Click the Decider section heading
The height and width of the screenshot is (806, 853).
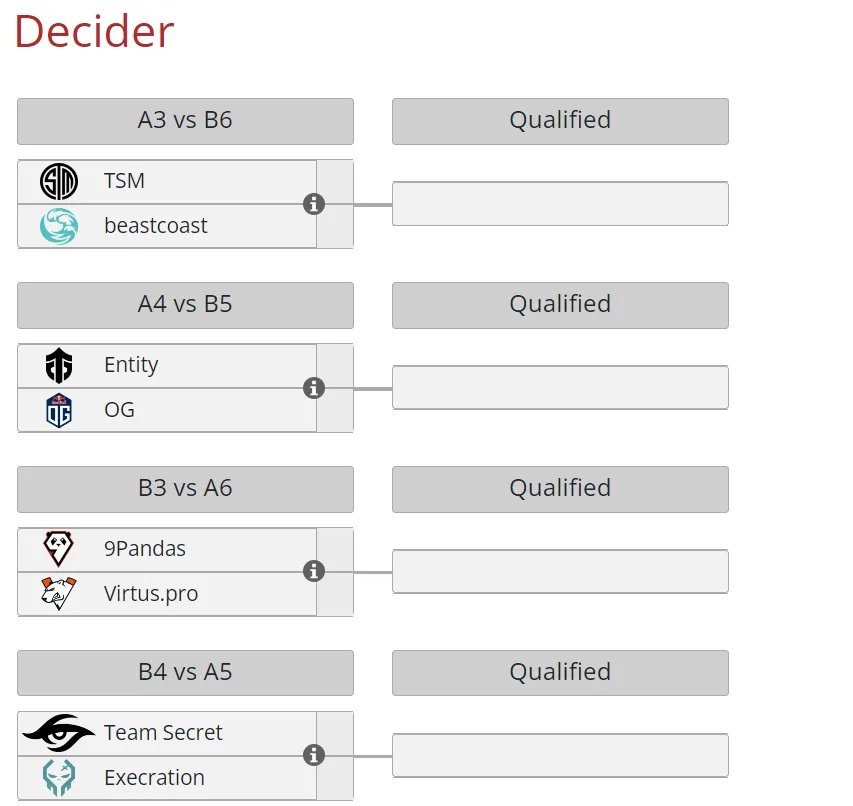(x=94, y=32)
